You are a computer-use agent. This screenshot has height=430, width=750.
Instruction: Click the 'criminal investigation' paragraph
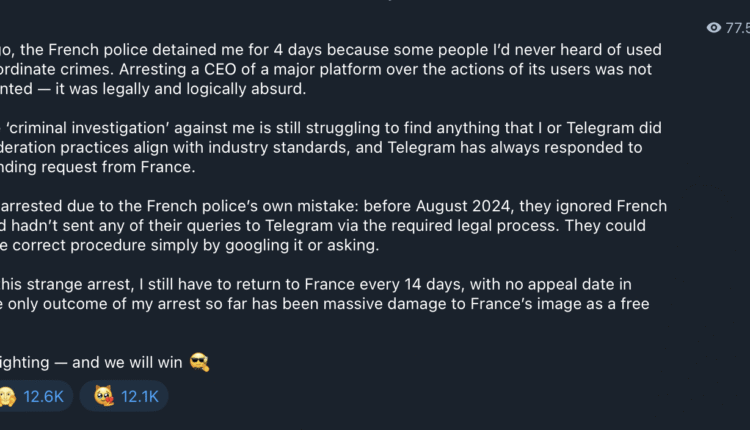coord(330,147)
